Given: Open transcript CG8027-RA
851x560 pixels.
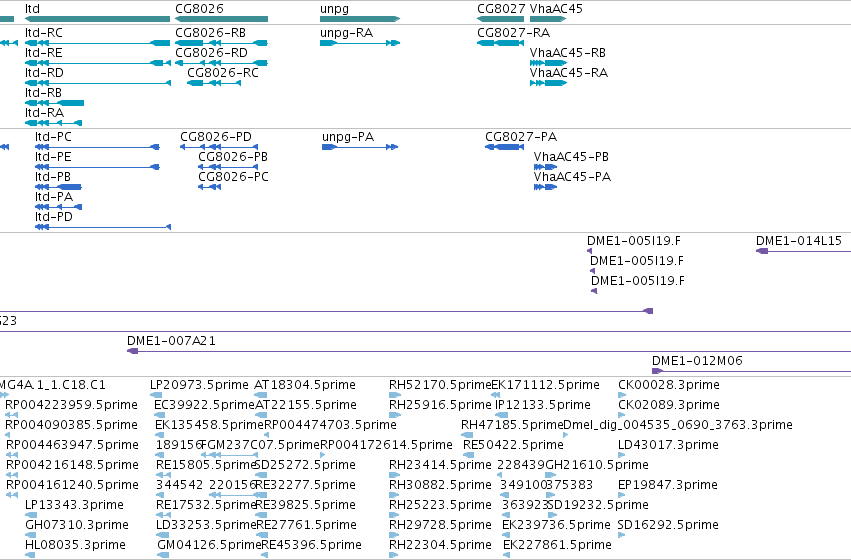Looking at the screenshot, I should click(x=513, y=33).
